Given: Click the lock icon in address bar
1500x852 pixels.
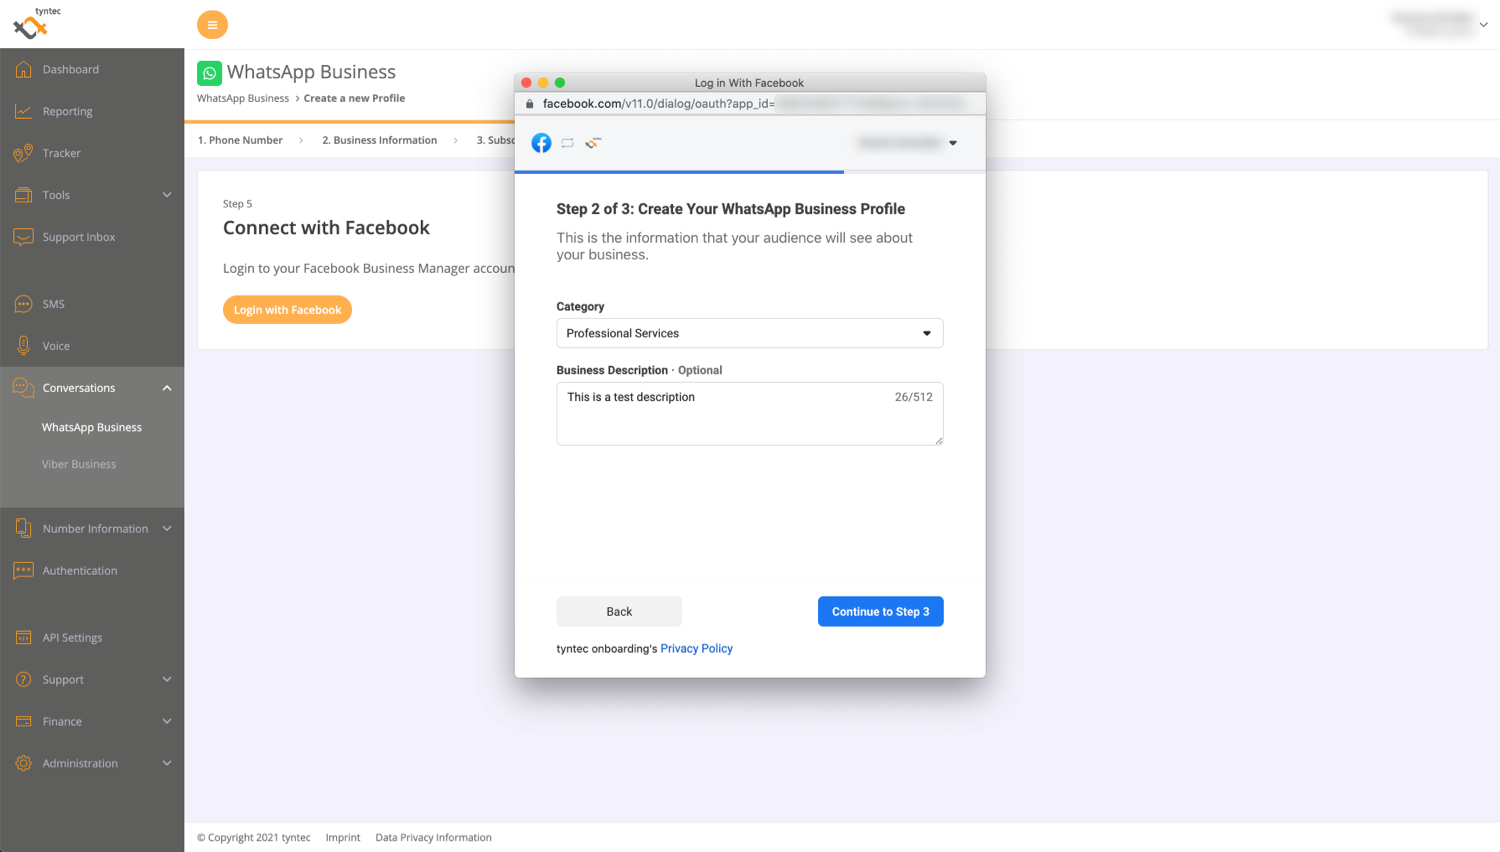Looking at the screenshot, I should click(x=530, y=103).
